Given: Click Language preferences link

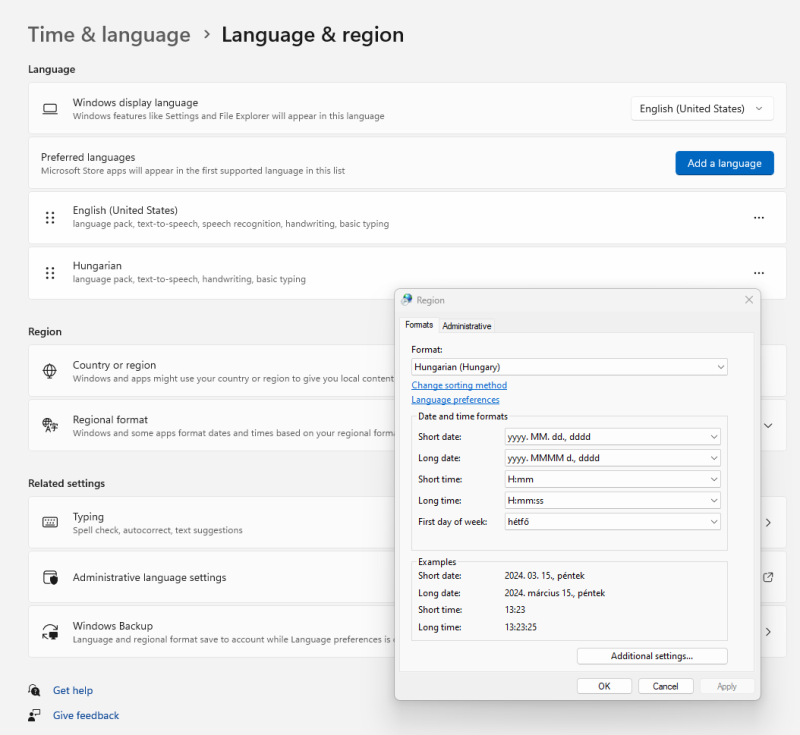Looking at the screenshot, I should [455, 399].
